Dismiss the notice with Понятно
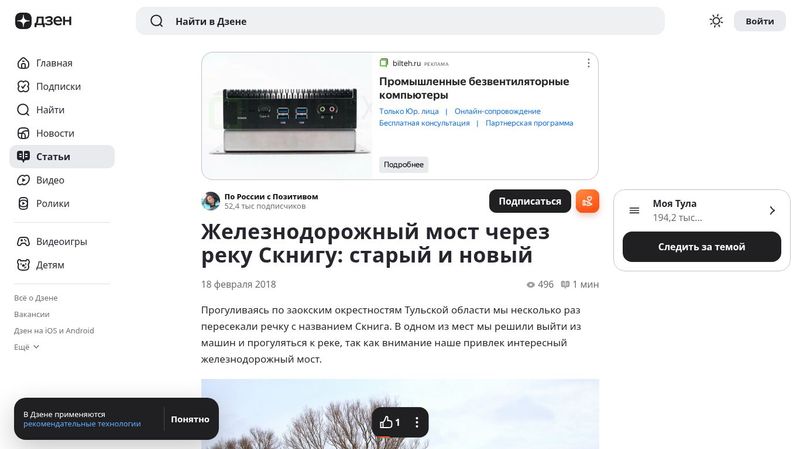The image size is (800, 449). pos(190,419)
